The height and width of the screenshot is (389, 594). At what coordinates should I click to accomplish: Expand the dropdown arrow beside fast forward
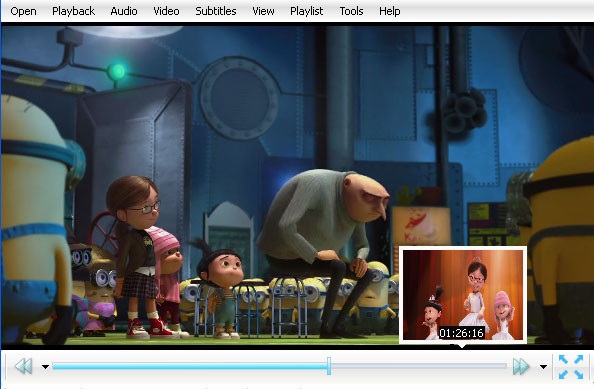543,367
